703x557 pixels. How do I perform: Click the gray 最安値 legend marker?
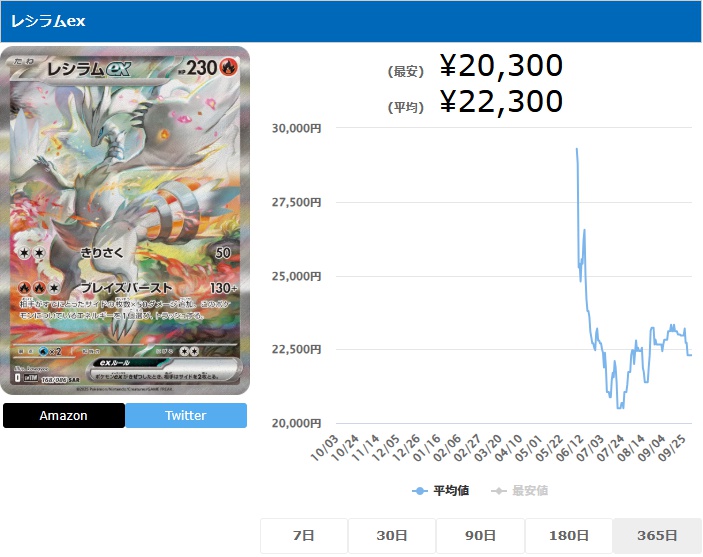(x=499, y=491)
